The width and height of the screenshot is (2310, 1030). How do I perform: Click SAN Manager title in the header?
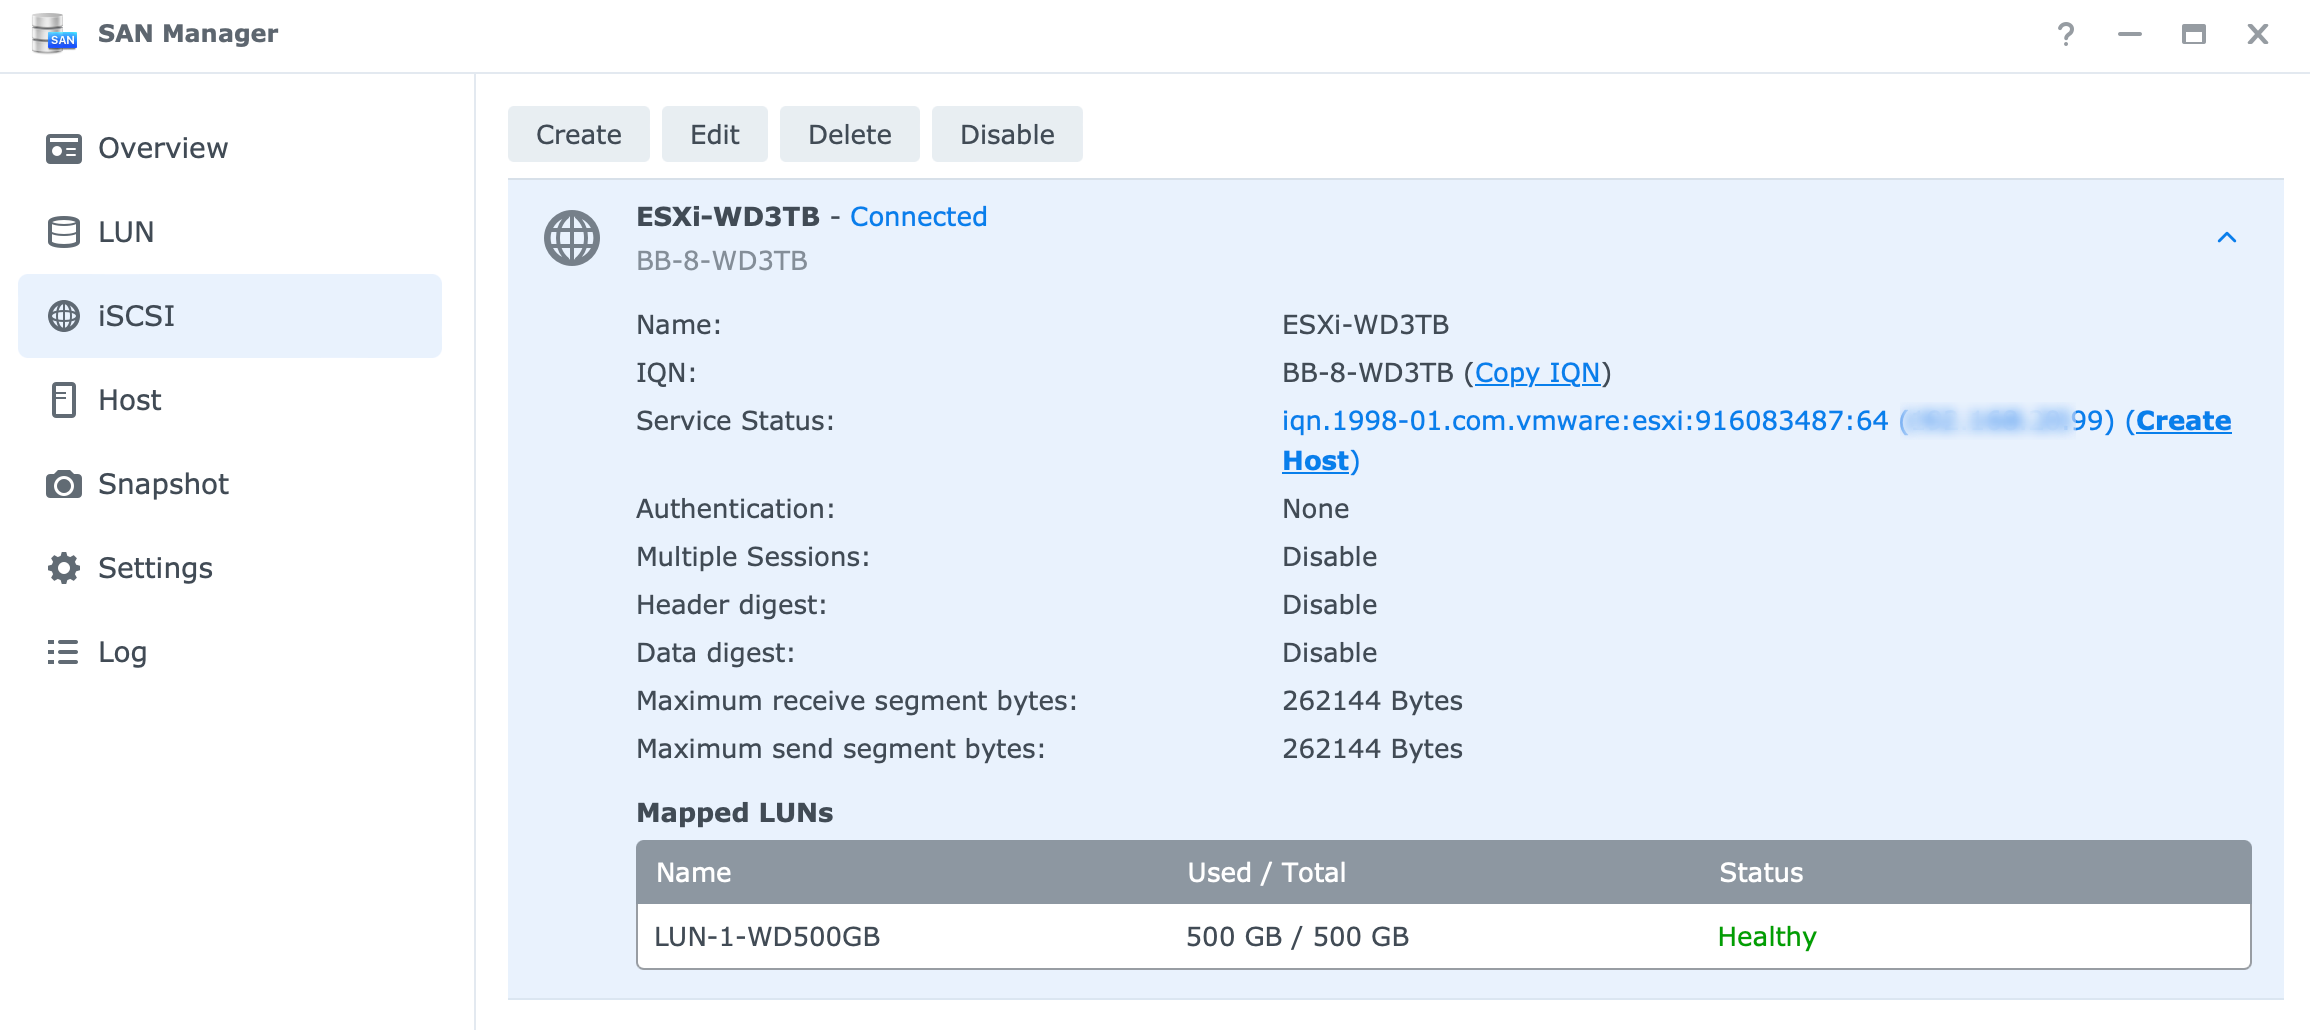pos(187,32)
